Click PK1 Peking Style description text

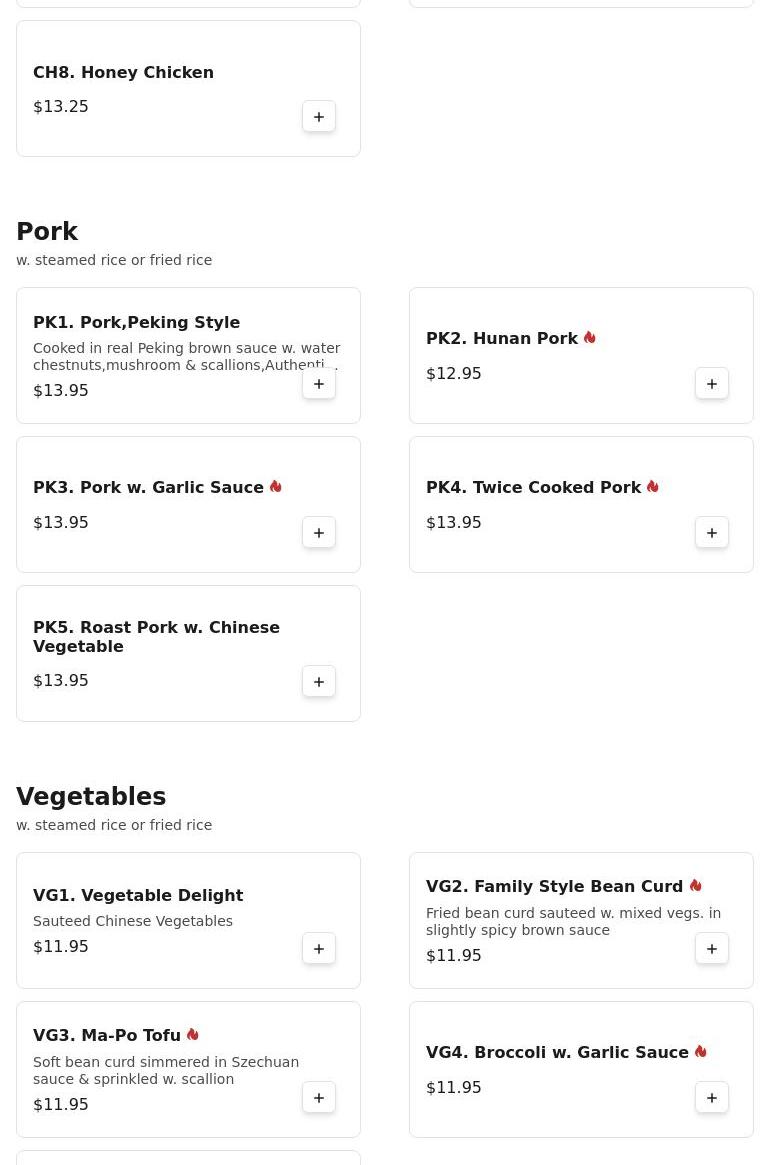186,357
